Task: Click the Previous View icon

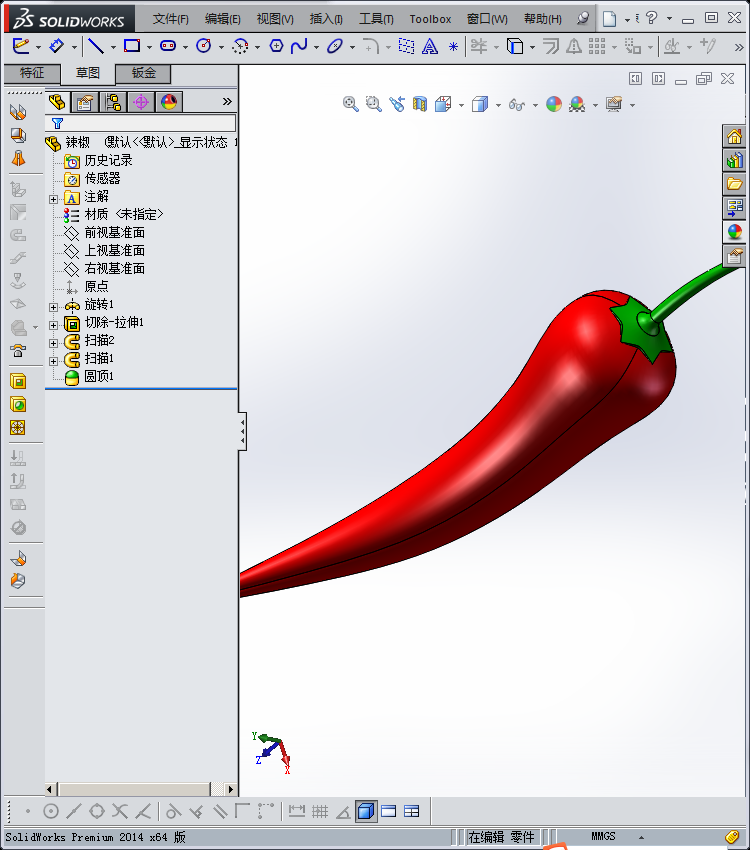Action: 397,104
